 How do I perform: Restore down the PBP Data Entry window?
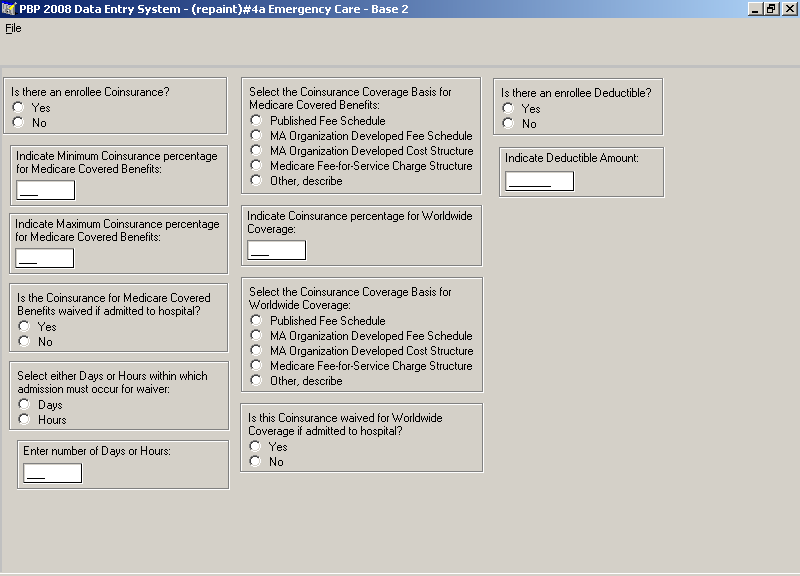[x=771, y=9]
